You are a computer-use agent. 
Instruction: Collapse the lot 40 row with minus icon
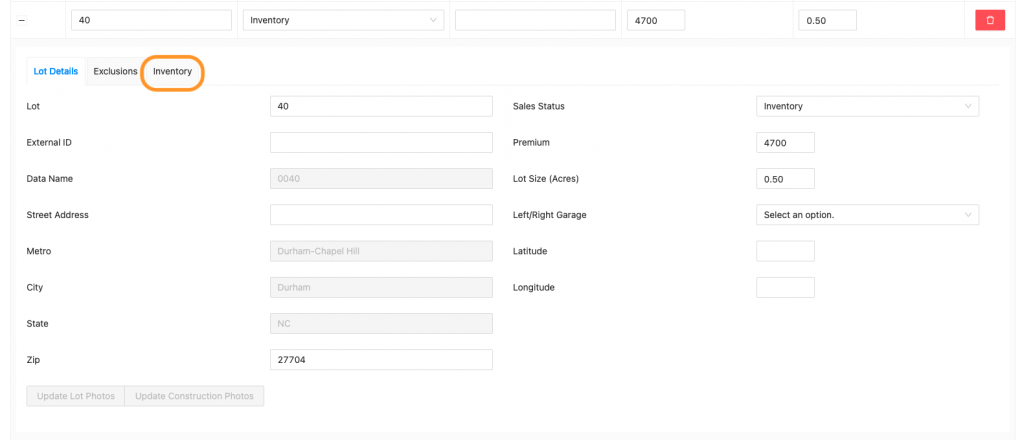22,20
